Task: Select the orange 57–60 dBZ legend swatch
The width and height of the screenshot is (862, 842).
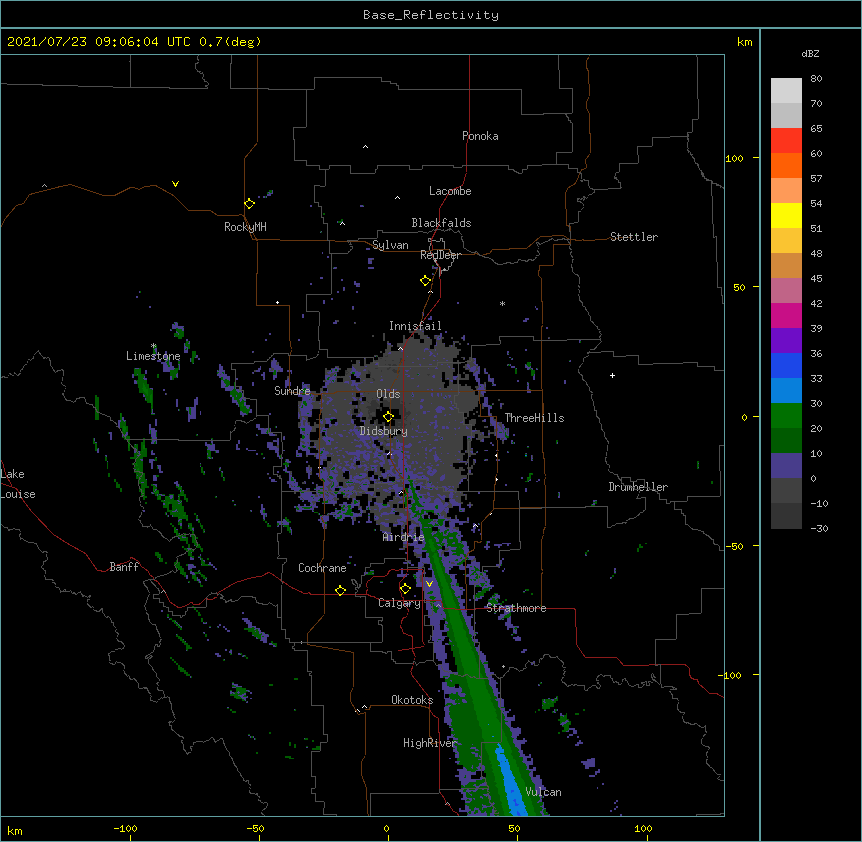Action: tap(786, 165)
